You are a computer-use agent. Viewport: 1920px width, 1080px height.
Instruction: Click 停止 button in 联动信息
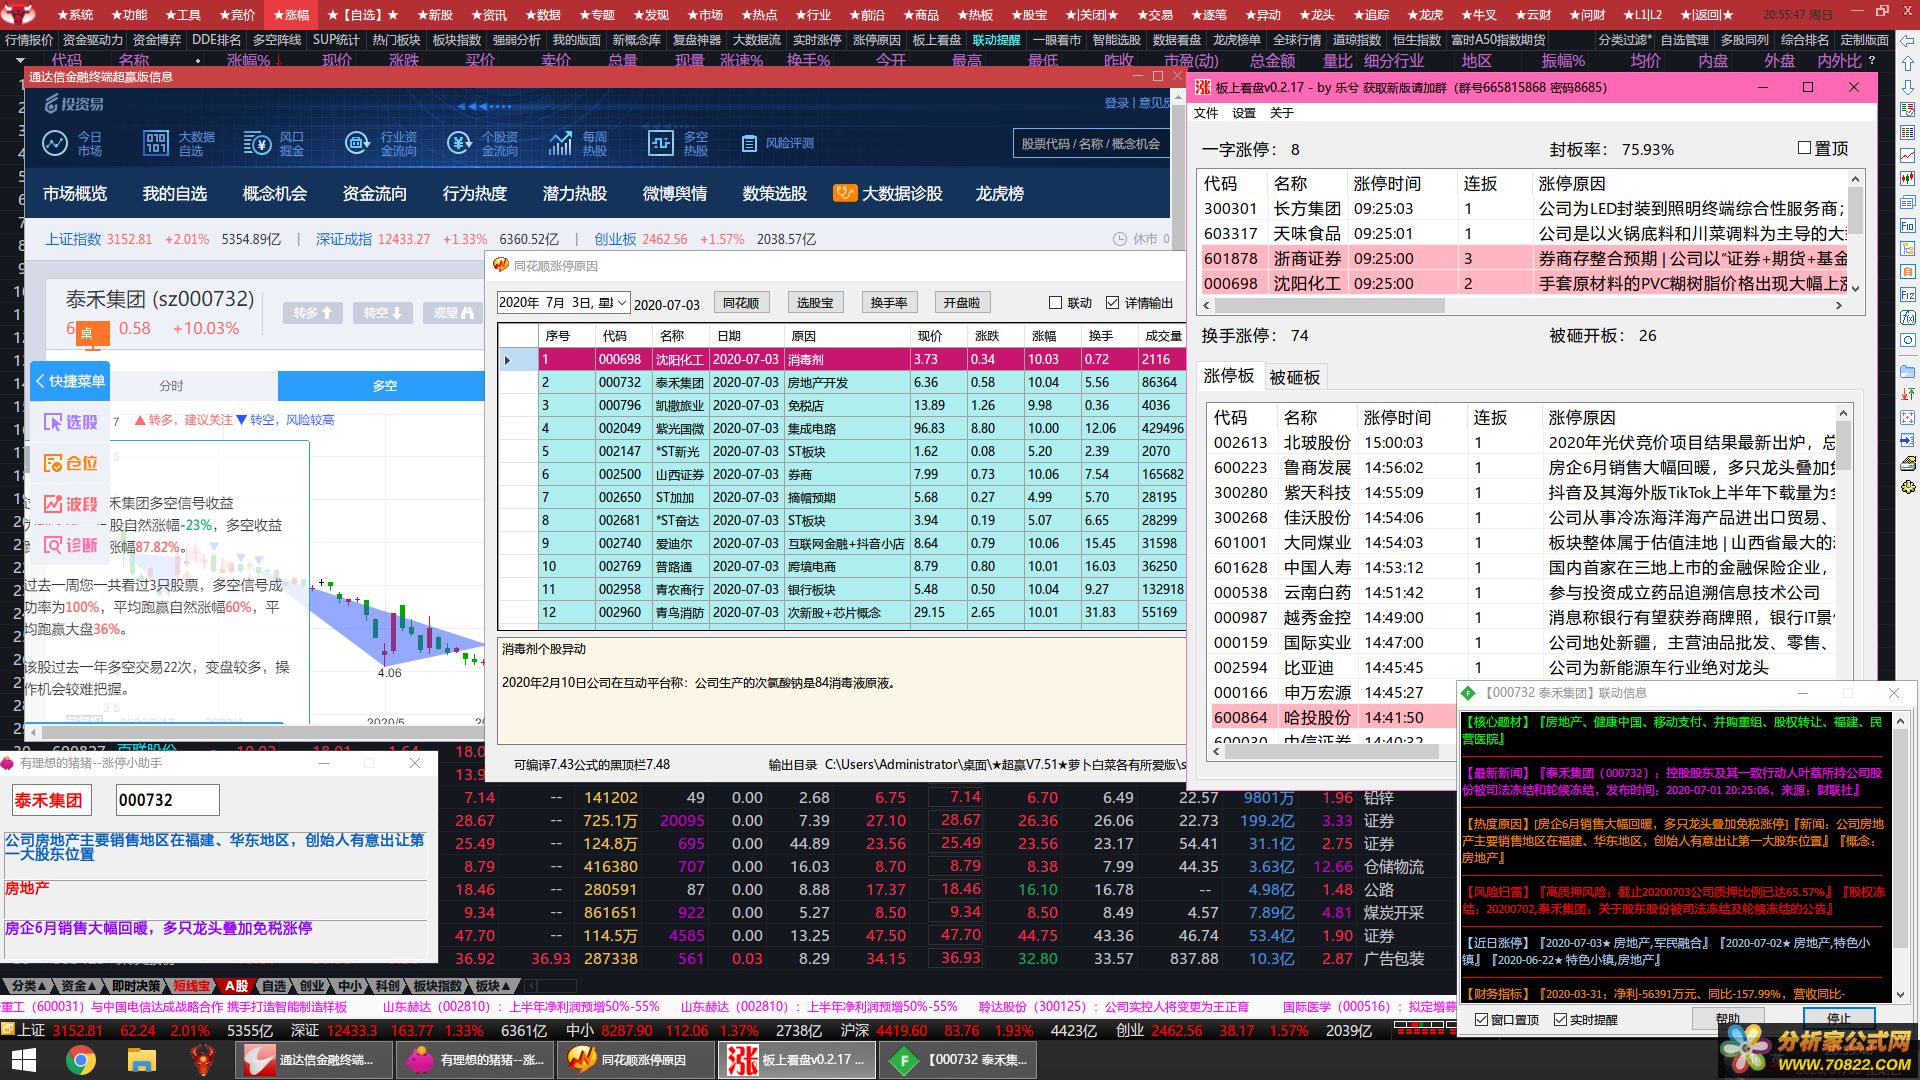pos(1839,1019)
